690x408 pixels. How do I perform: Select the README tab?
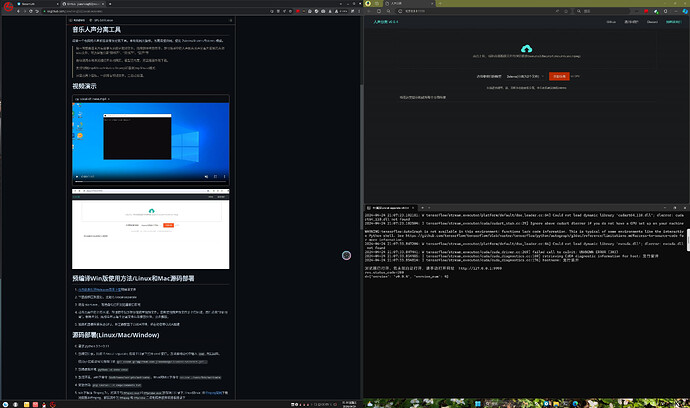pyautogui.click(x=78, y=20)
